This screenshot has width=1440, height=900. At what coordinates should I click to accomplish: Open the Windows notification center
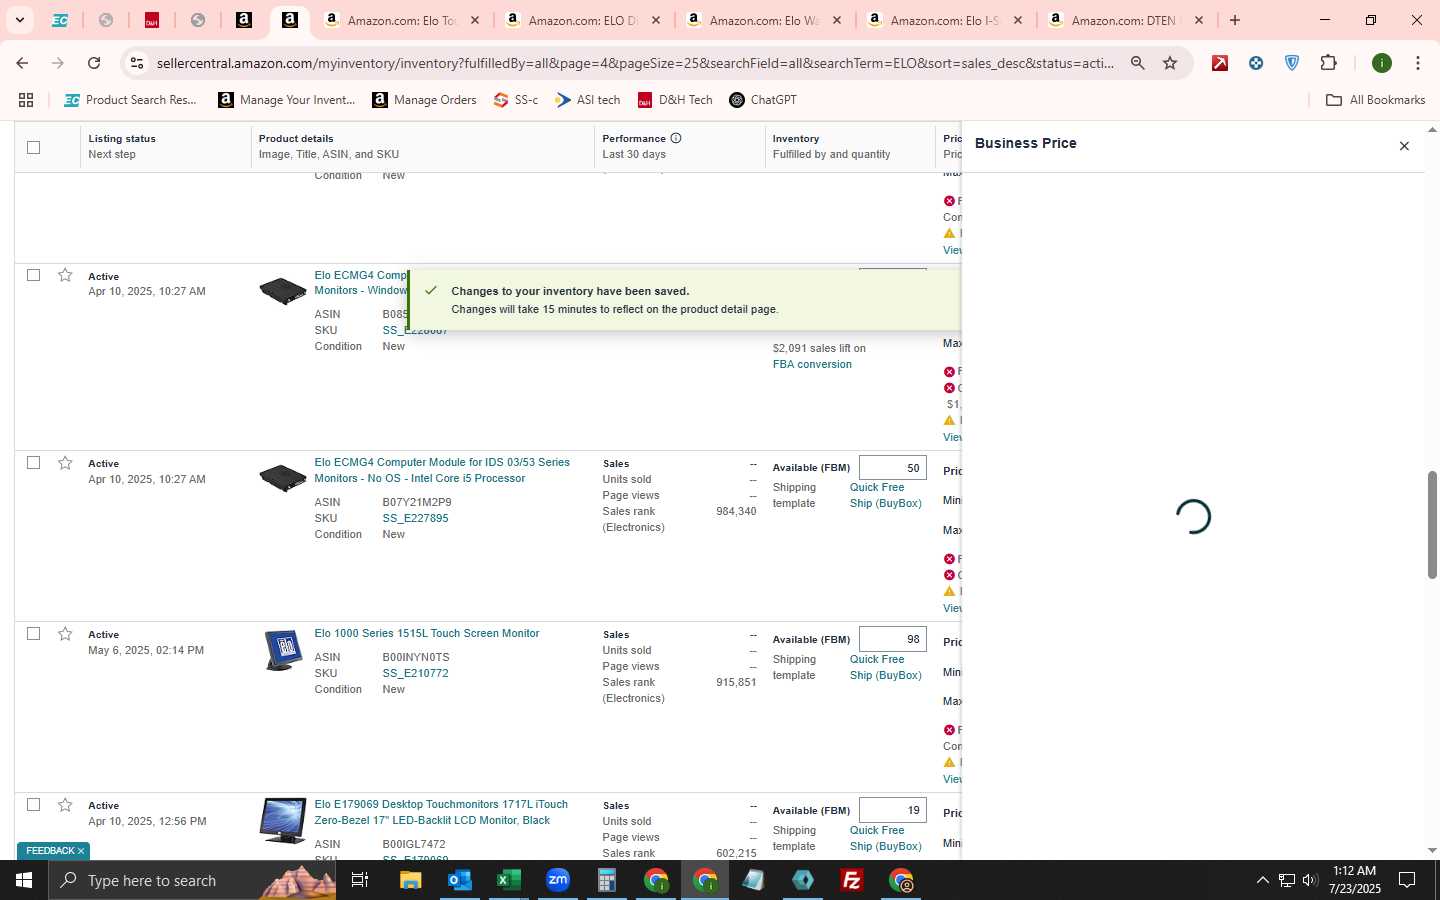point(1407,880)
